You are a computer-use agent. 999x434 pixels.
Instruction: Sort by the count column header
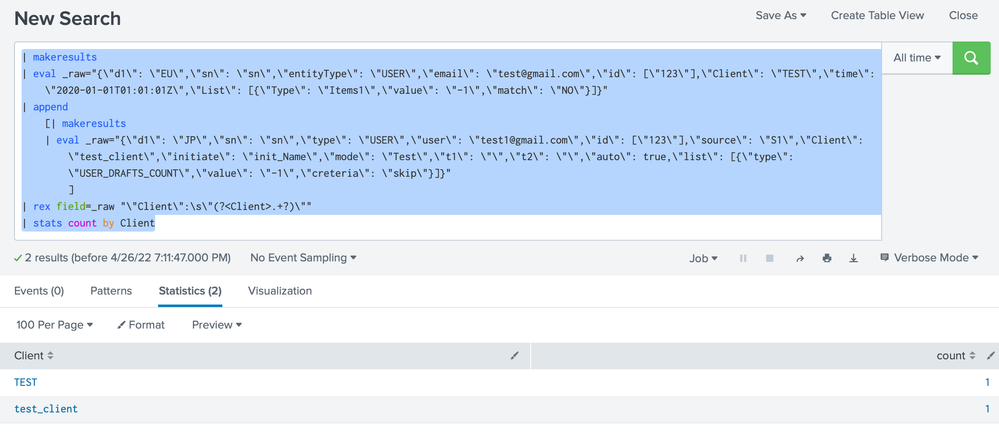pos(956,355)
